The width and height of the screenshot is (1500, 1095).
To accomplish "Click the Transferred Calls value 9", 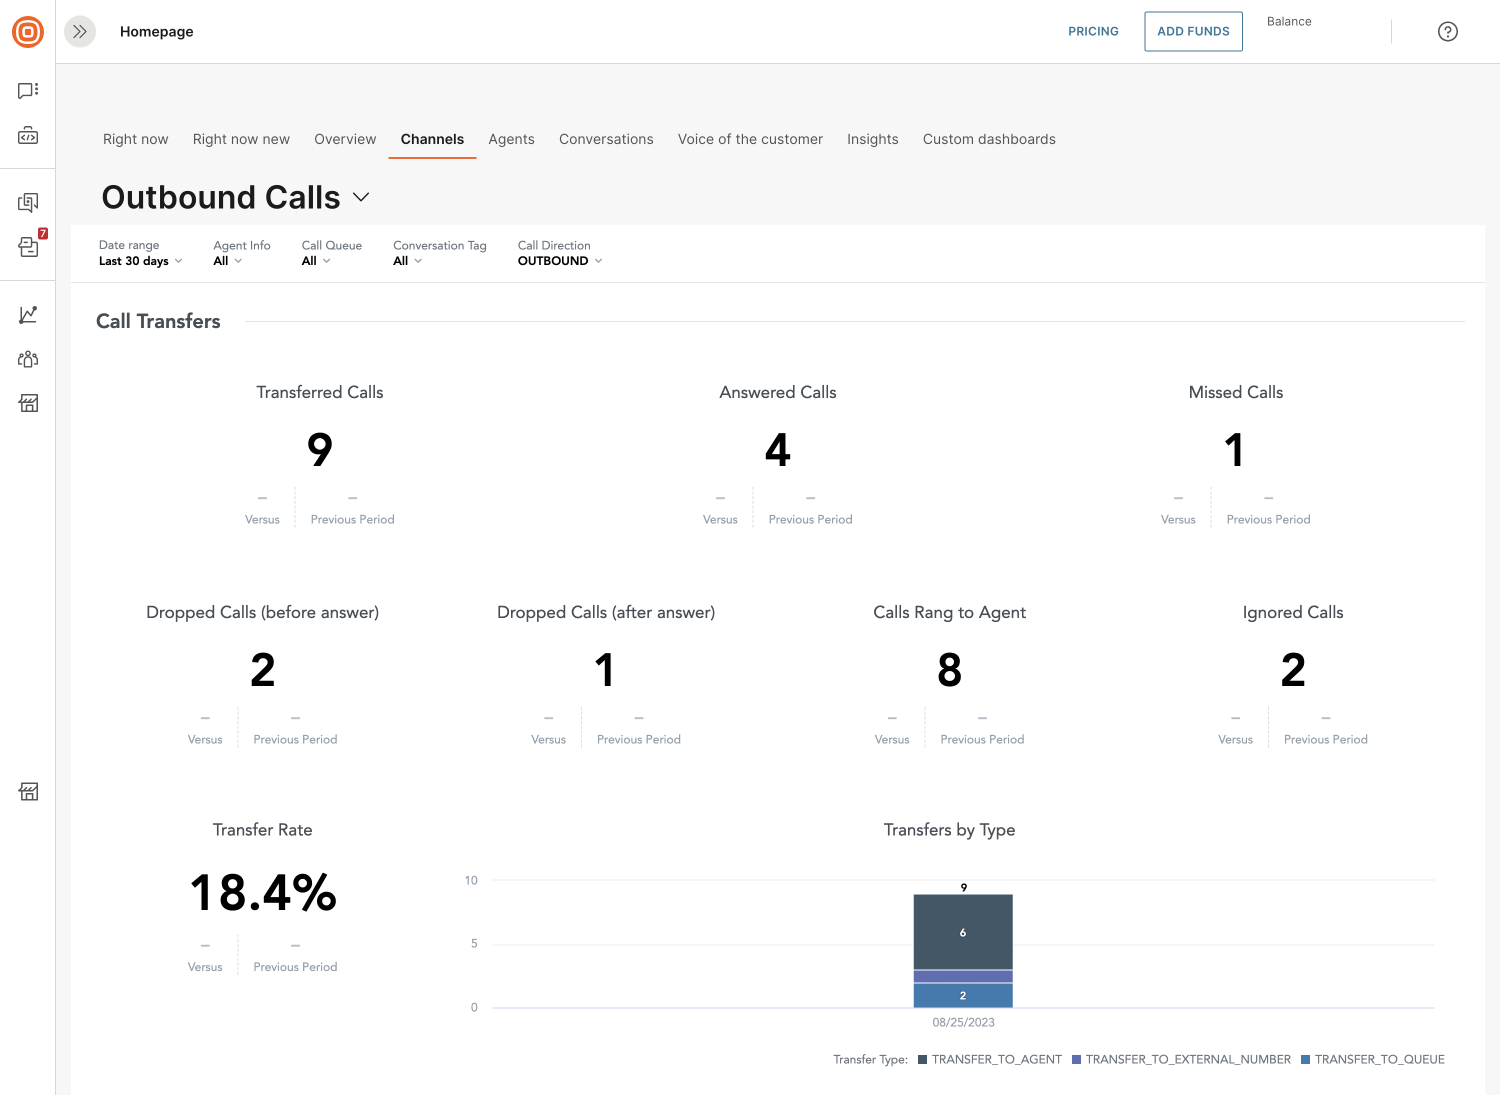I will 320,450.
